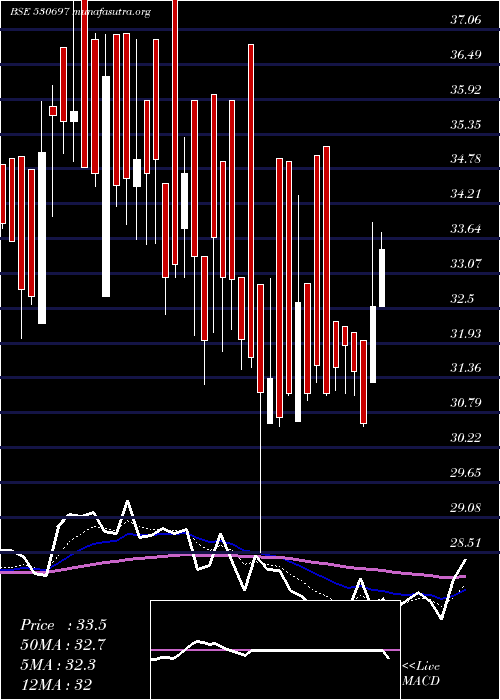The width and height of the screenshot is (500, 700).
Task: Click the 33.07 price axis label
Action: (x=466, y=263)
